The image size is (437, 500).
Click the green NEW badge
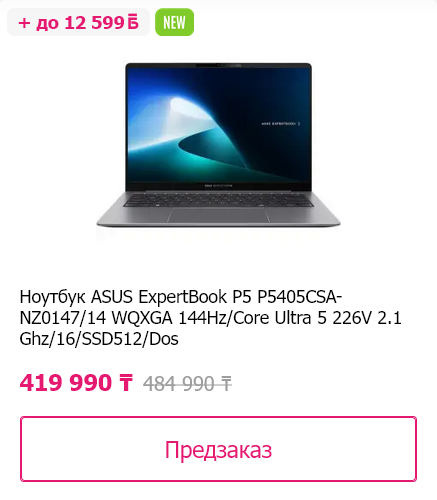174,22
